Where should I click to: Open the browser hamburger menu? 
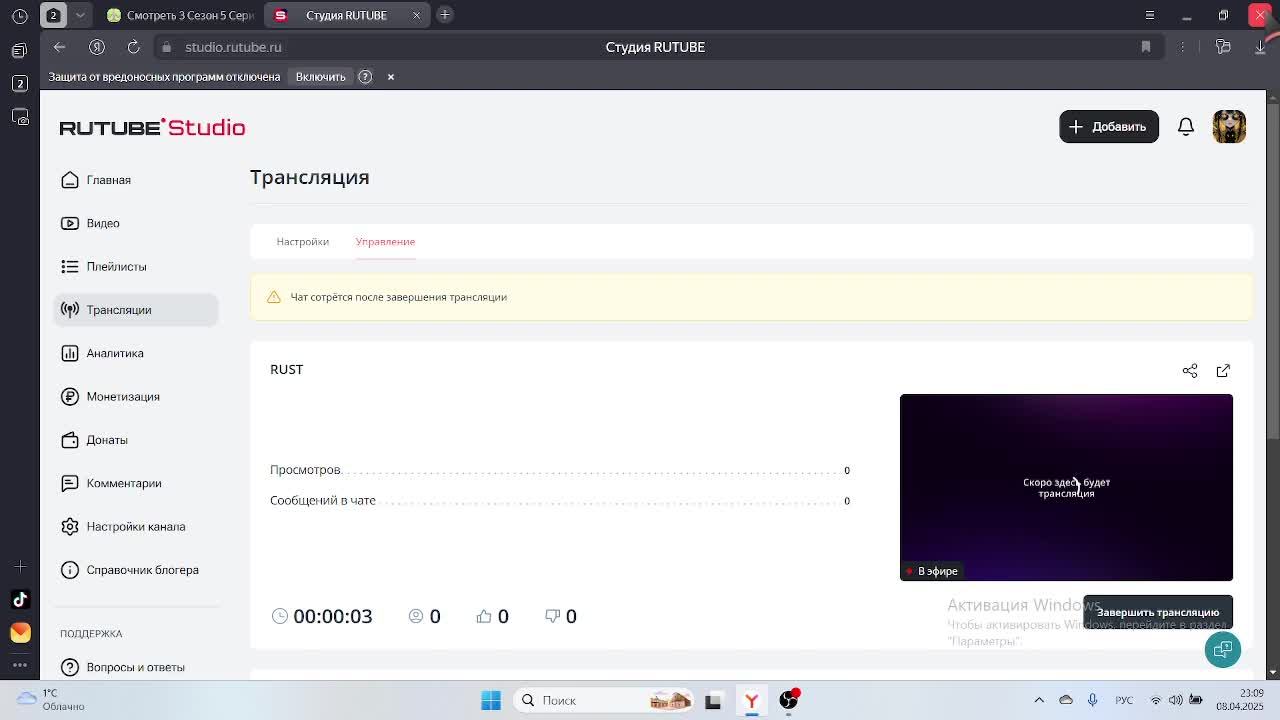point(1150,15)
